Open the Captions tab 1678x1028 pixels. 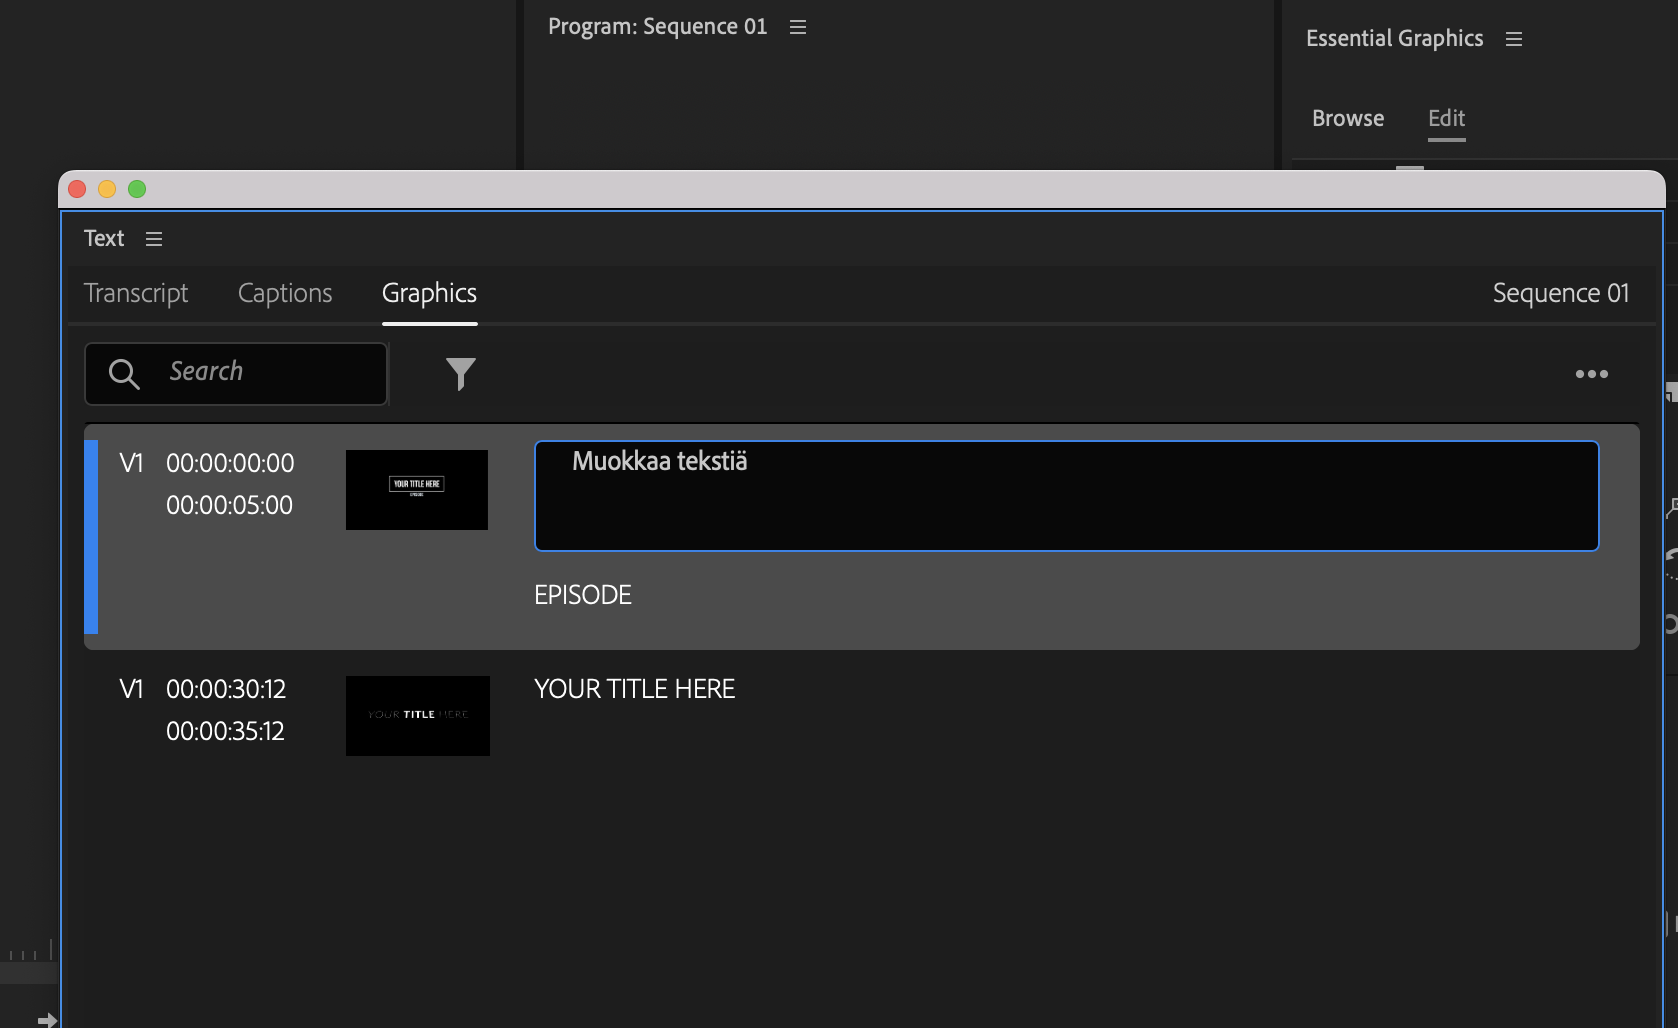point(285,293)
